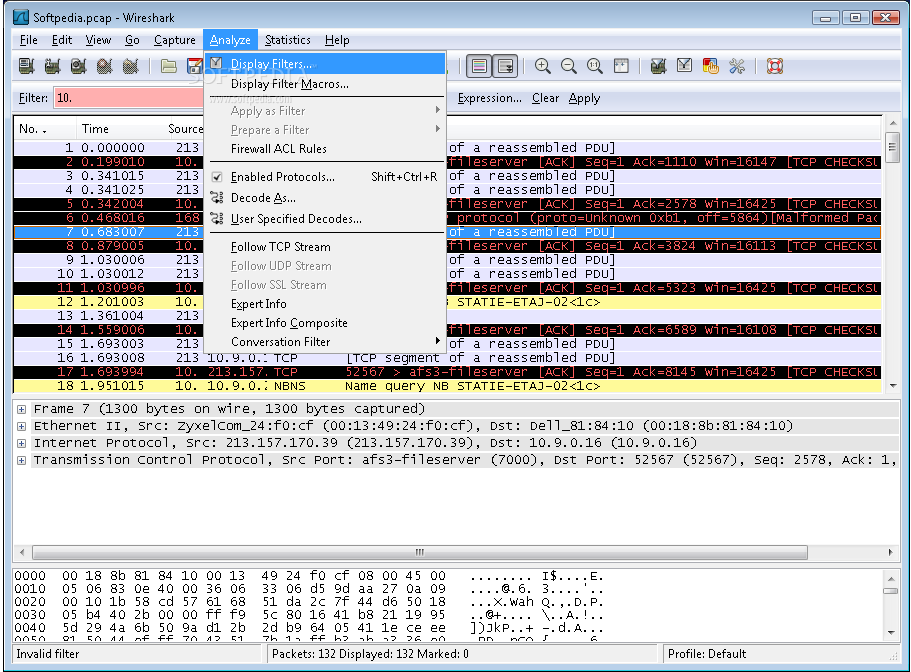
Task: Click the packet details horizontal scrollbar thumb
Action: pos(419,552)
